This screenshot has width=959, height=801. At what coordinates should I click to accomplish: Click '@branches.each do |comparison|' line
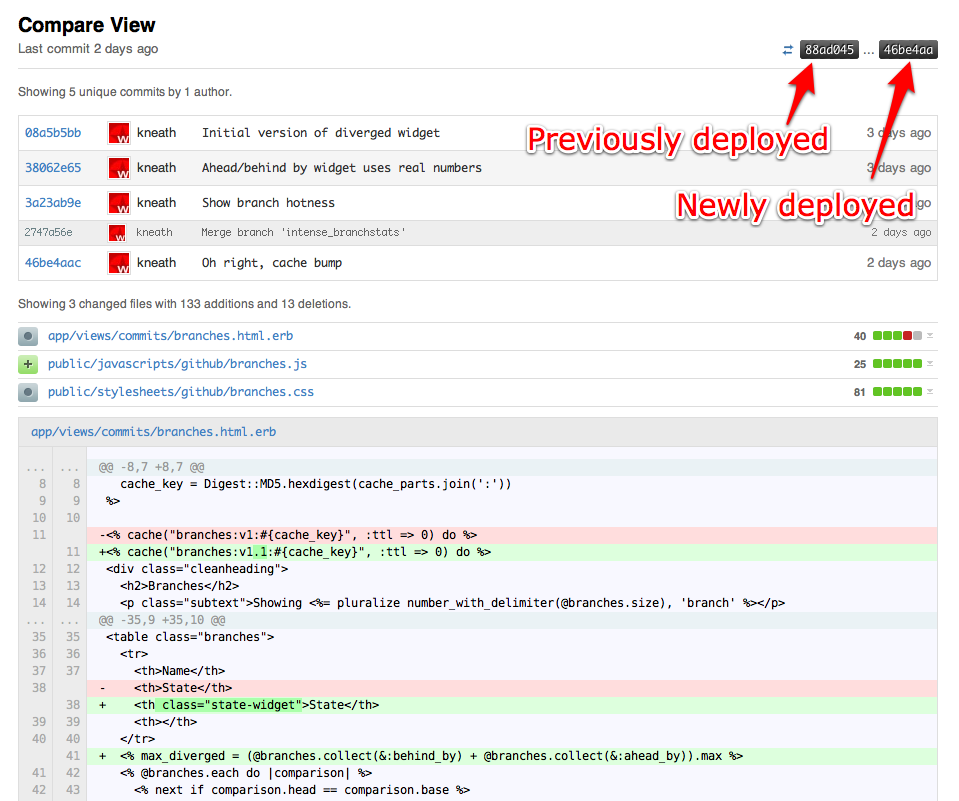click(512, 773)
